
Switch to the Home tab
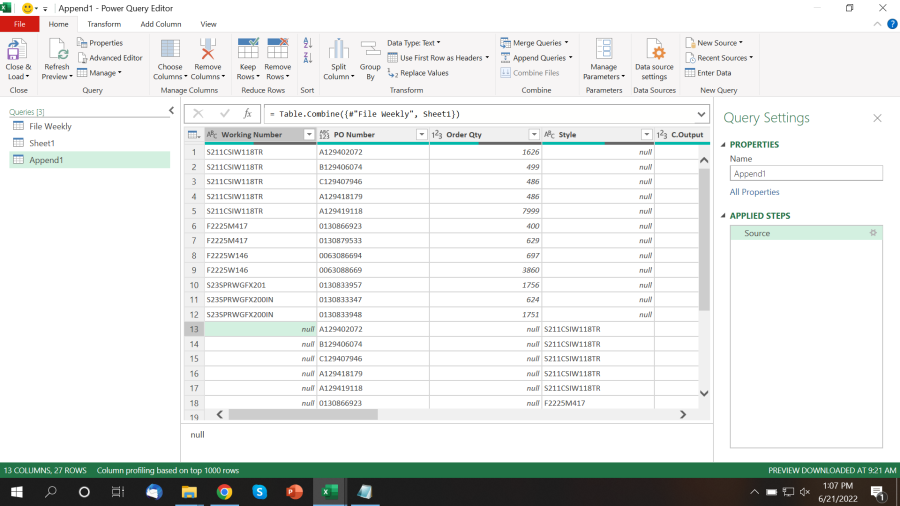coord(58,24)
